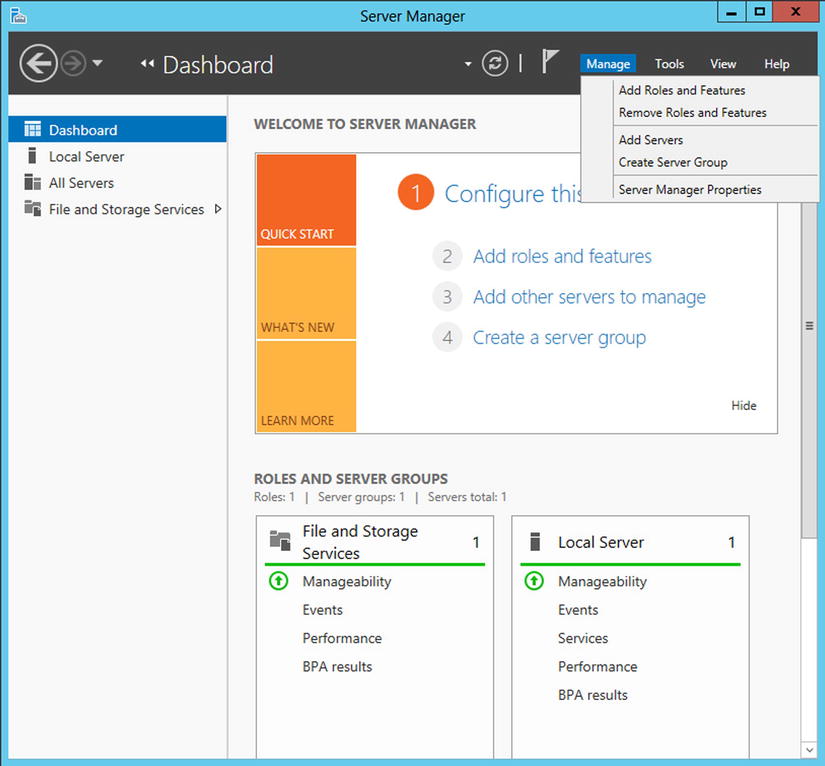Click the Dashboard grid icon in the sidebar
This screenshot has width=825, height=766.
(x=32, y=130)
